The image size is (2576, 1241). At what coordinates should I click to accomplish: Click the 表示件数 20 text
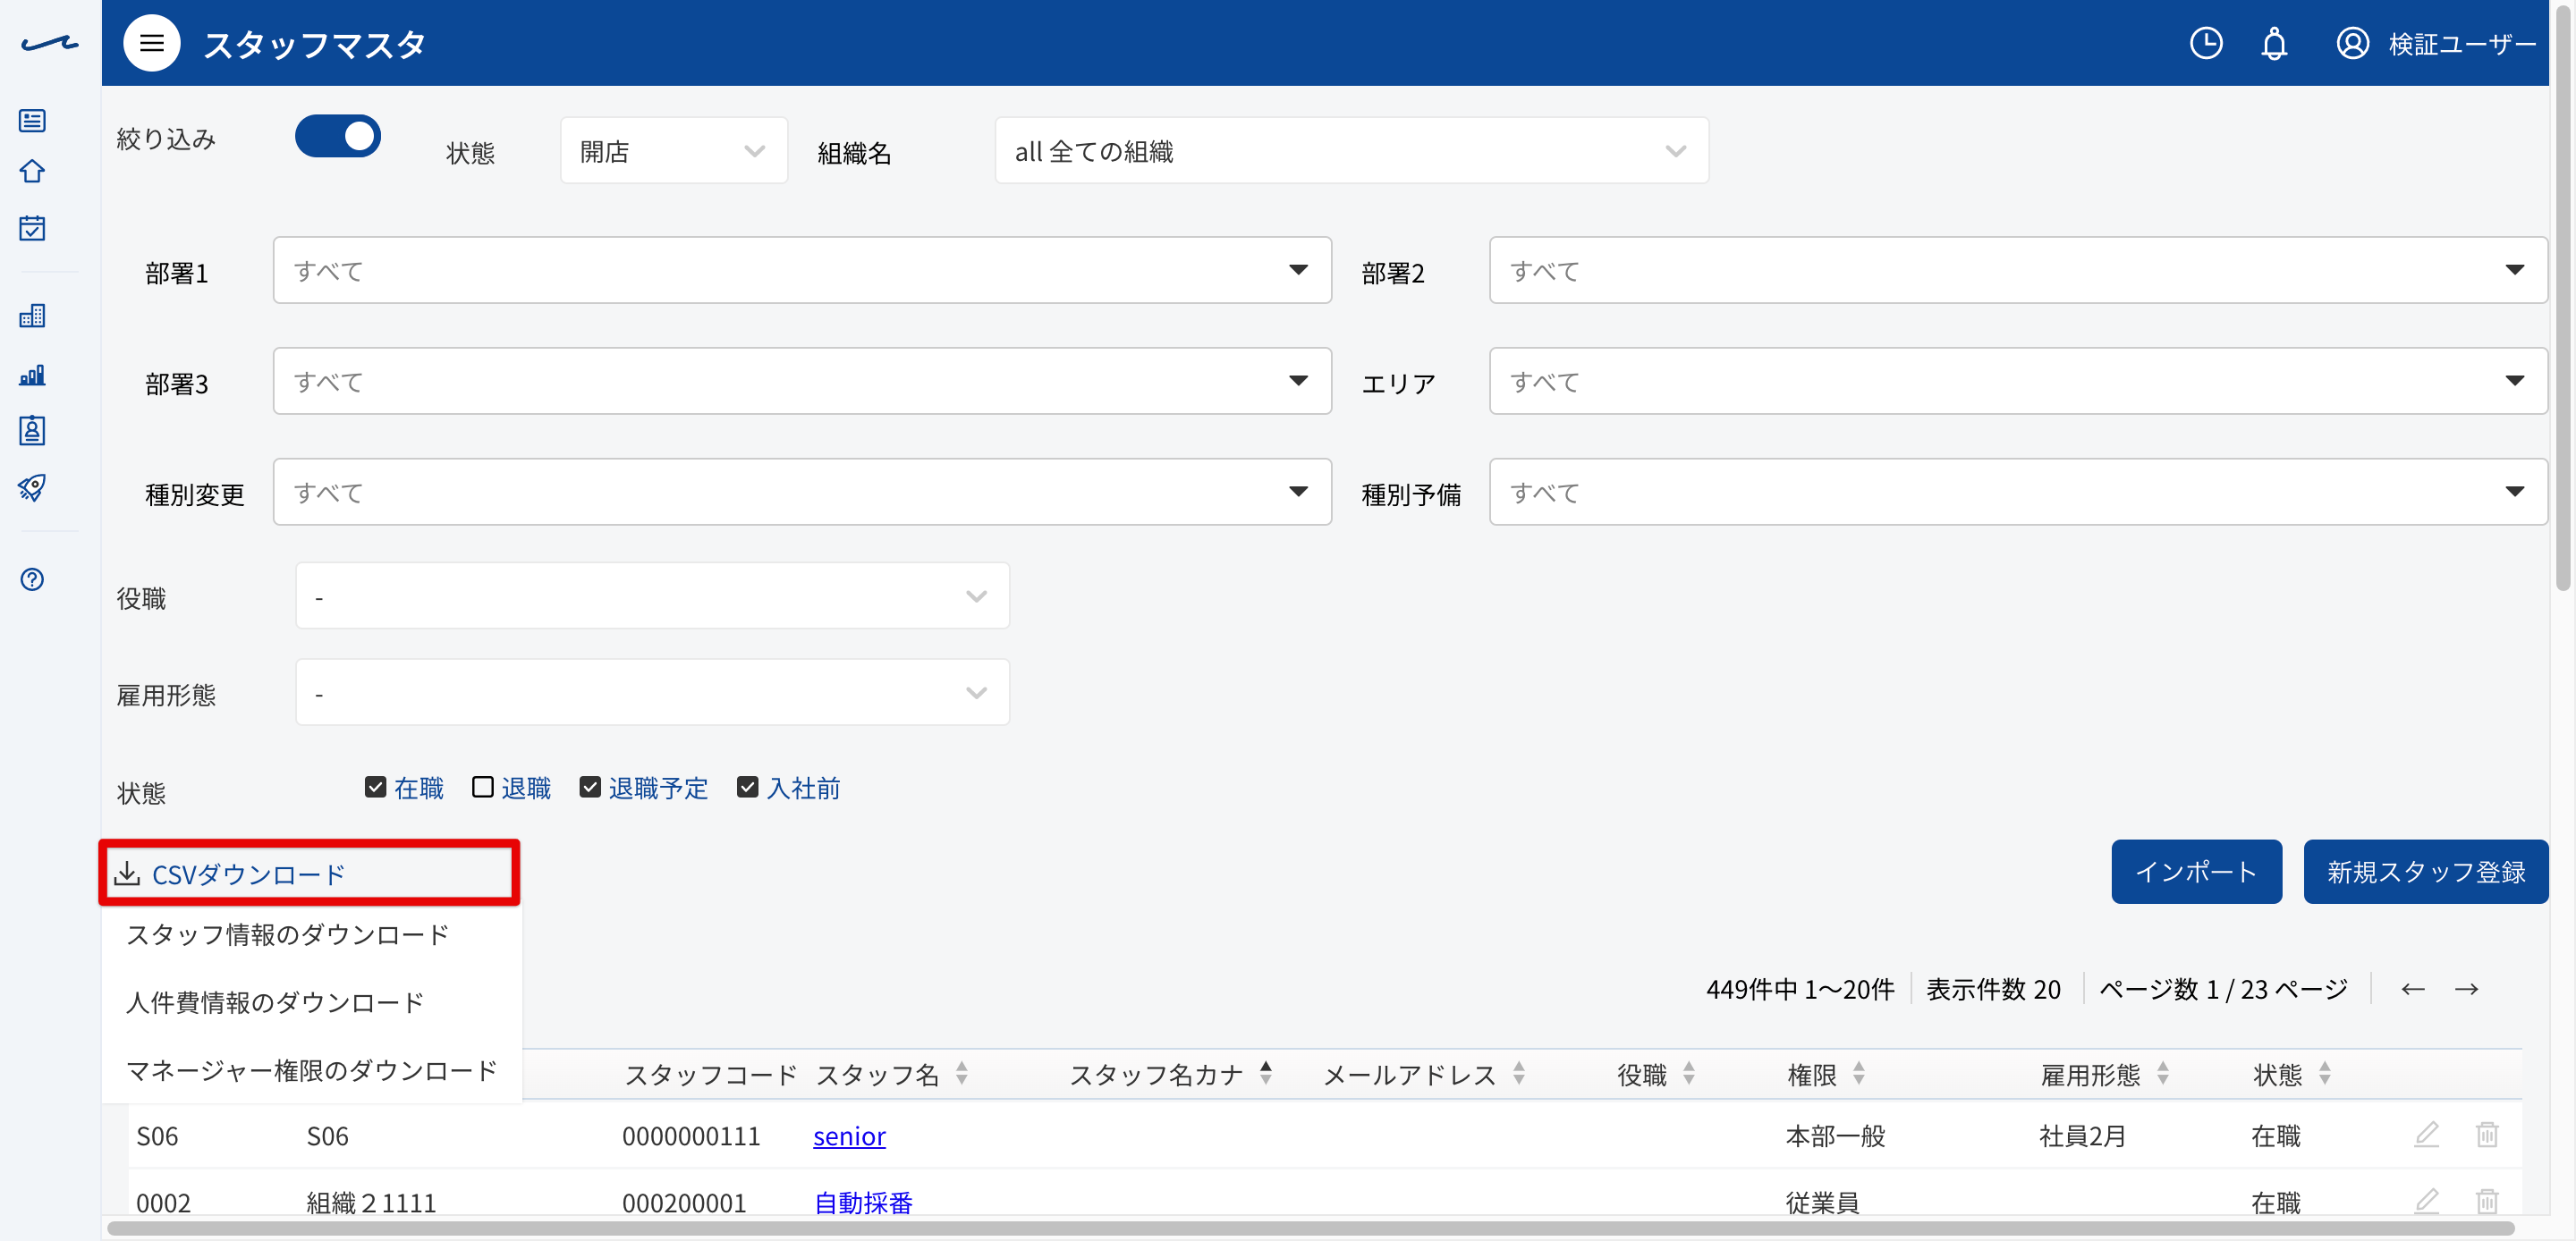coord(1993,989)
